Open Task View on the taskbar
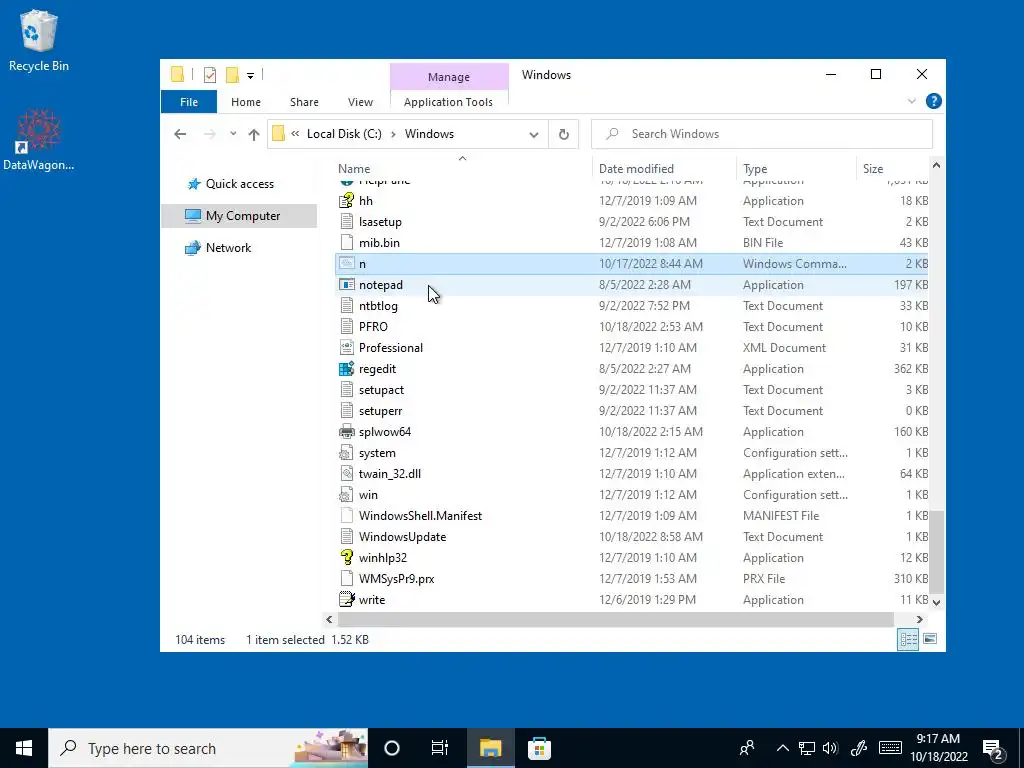 [440, 748]
